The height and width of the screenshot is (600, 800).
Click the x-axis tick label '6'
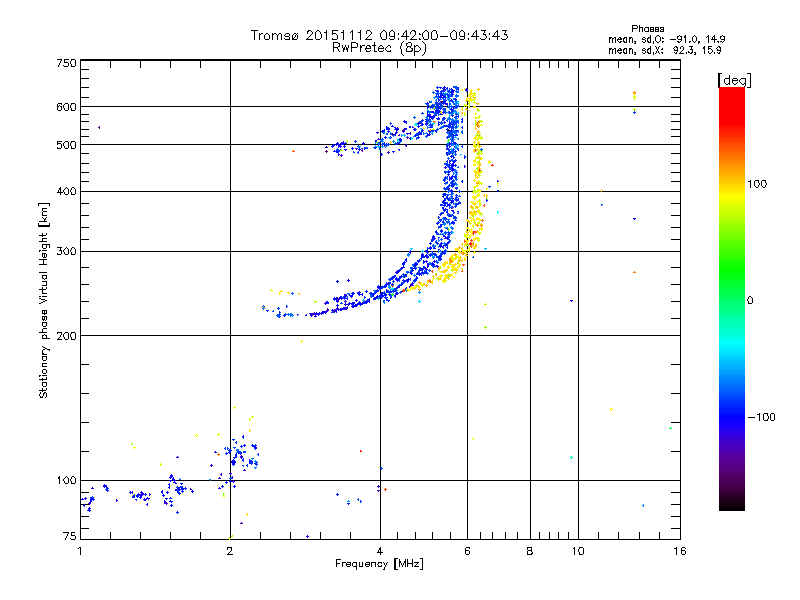467,552
